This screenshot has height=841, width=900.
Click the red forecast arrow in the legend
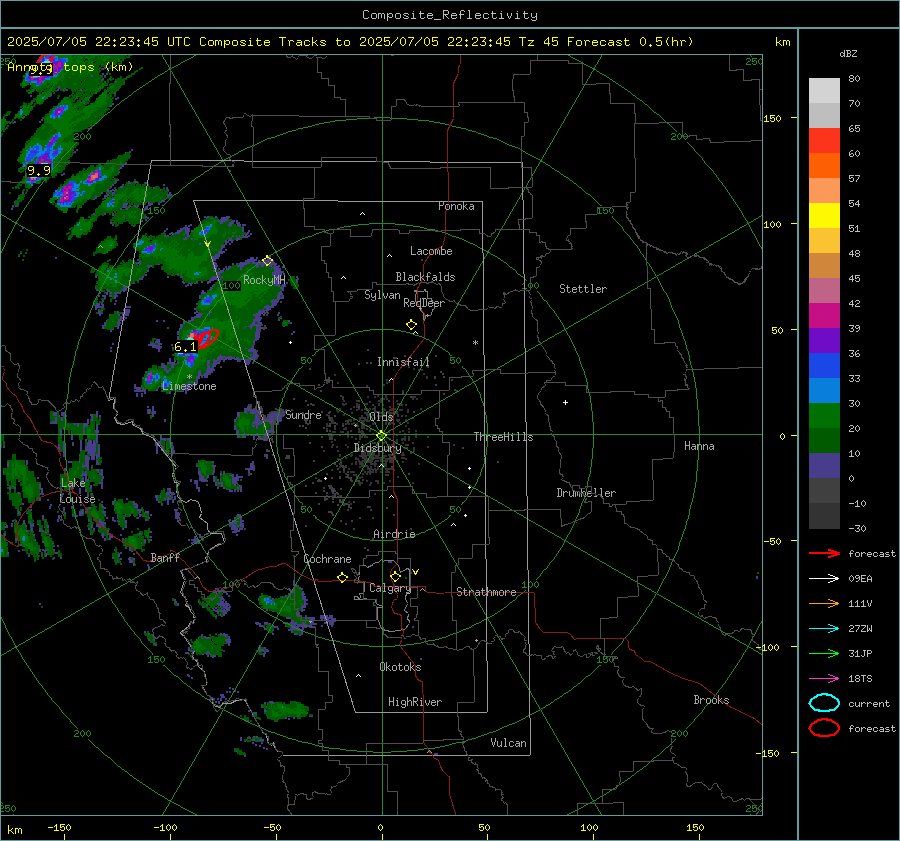click(824, 553)
